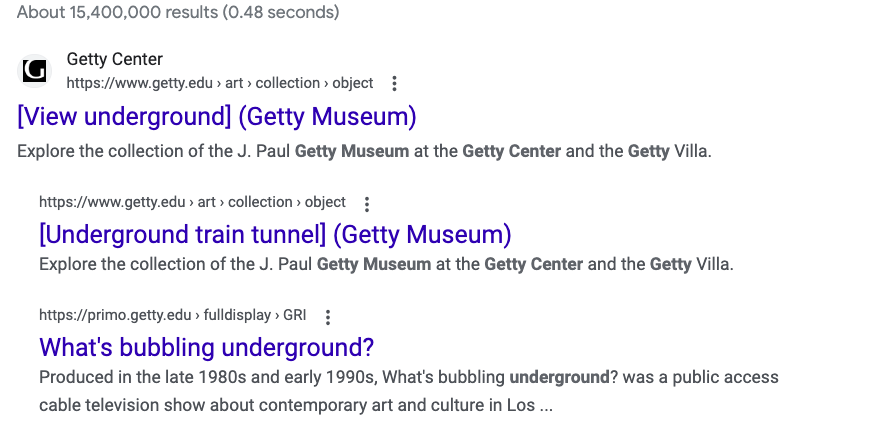Viewport: 877px width, 448px height.
Task: Click bold underground word in last snippet
Action: [x=559, y=377]
